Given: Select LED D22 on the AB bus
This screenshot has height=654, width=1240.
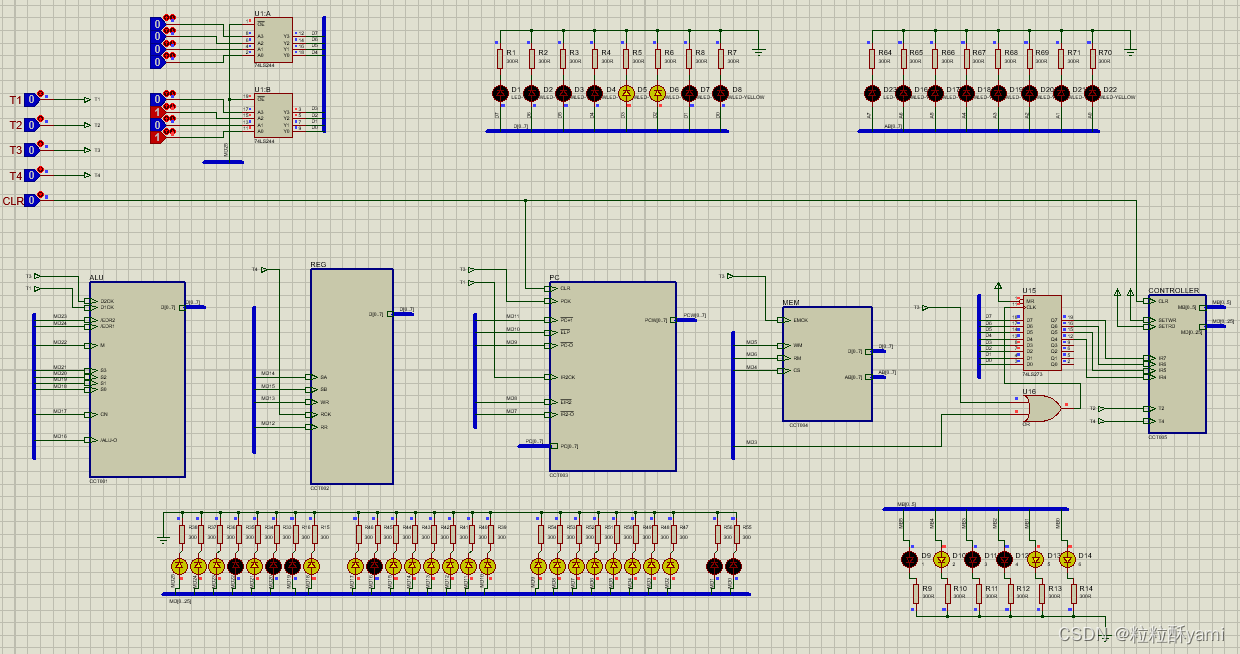Looking at the screenshot, I should (x=1092, y=93).
